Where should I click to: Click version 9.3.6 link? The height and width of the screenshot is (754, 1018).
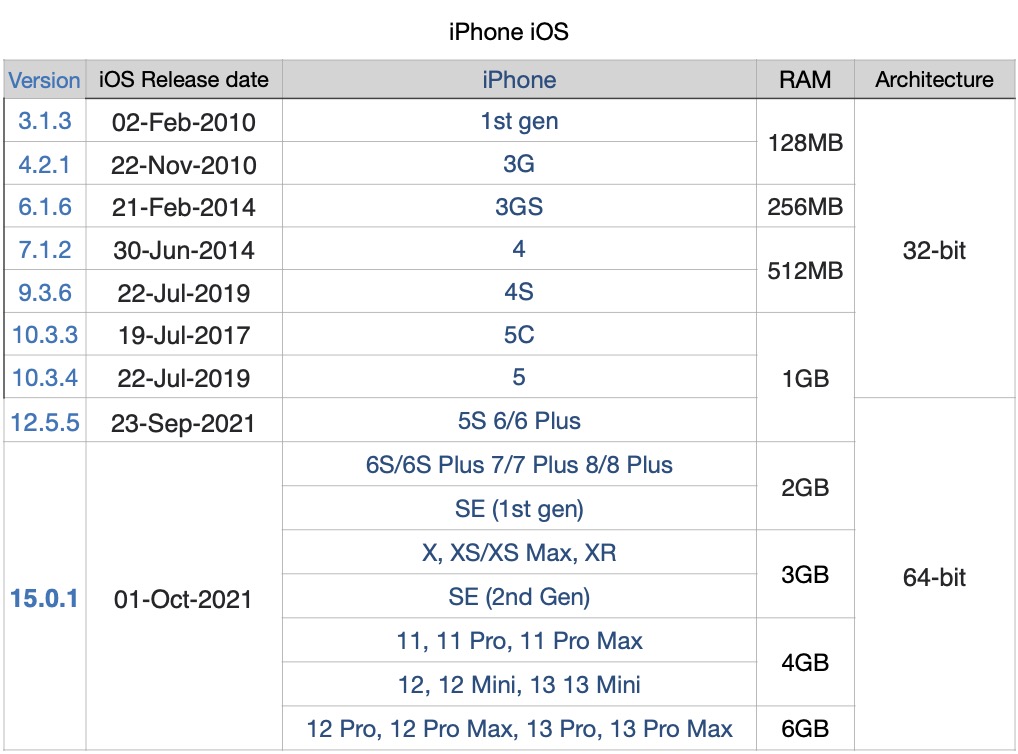(45, 292)
